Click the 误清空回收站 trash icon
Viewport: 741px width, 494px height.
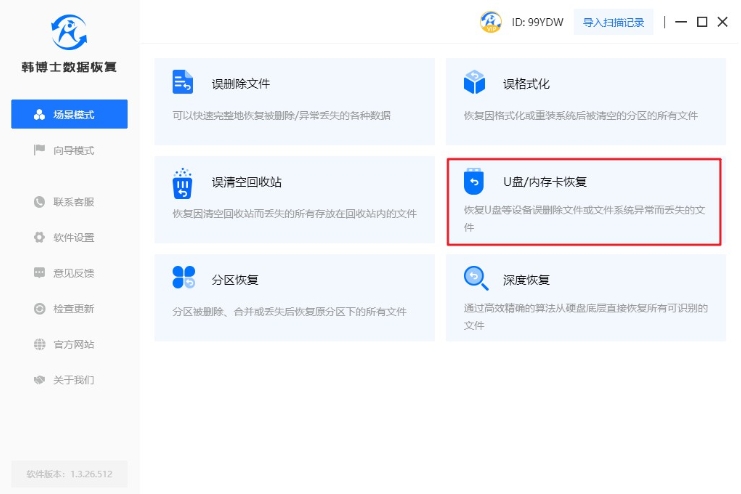click(x=182, y=184)
